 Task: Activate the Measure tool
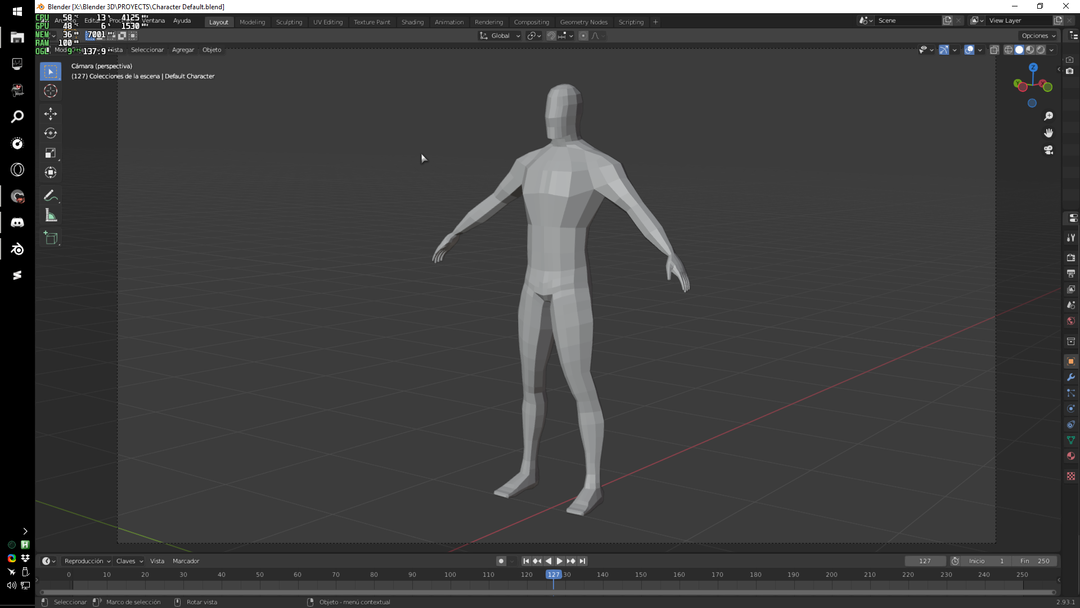[x=51, y=214]
